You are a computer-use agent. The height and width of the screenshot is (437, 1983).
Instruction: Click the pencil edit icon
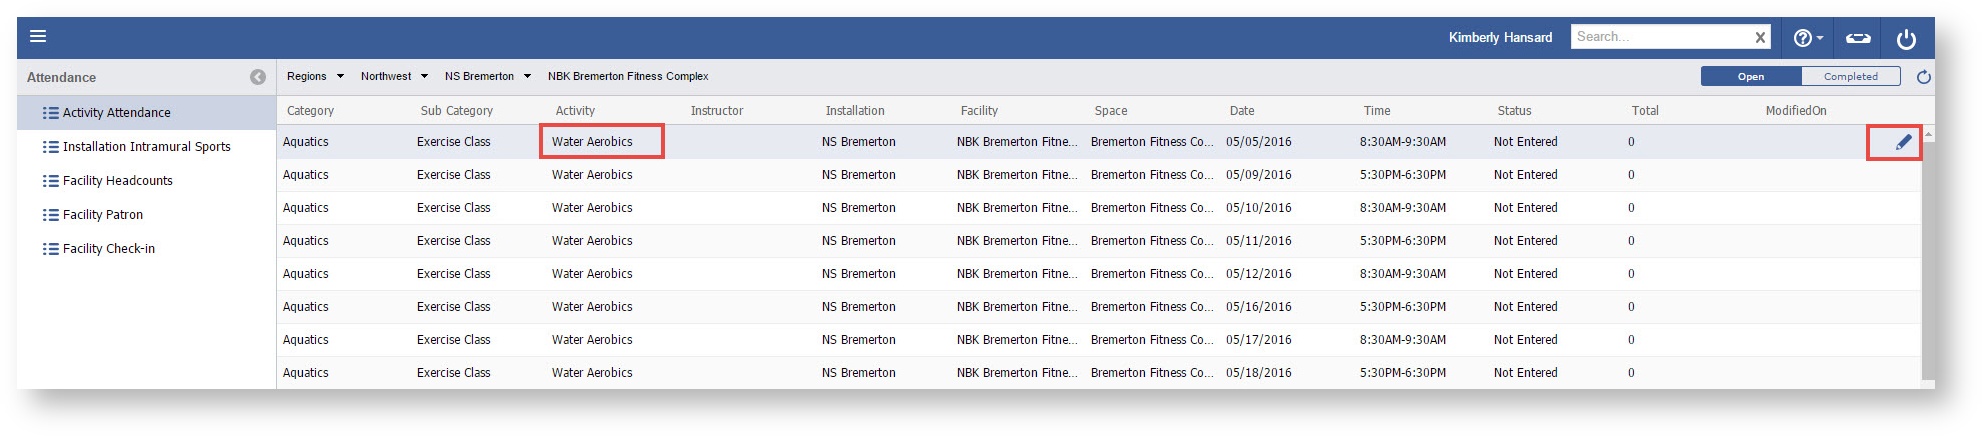click(x=1903, y=142)
